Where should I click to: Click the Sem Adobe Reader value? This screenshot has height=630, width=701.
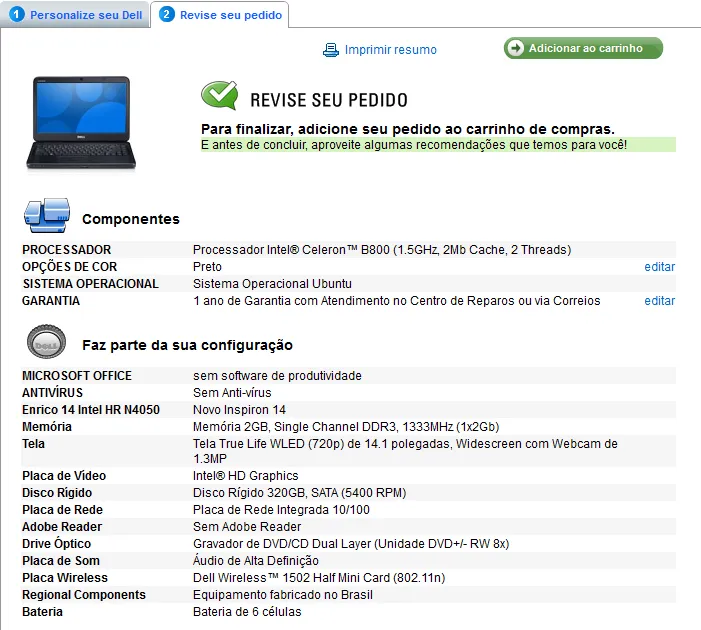[x=247, y=527]
